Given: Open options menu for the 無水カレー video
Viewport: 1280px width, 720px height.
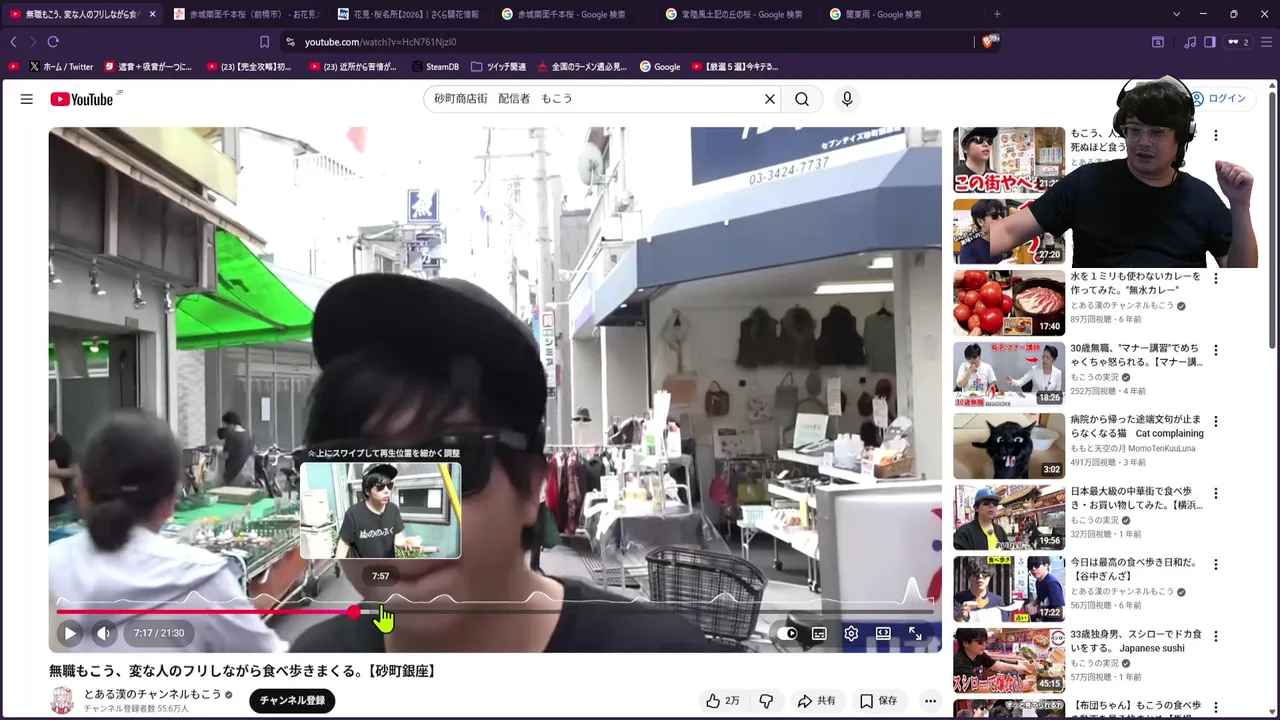Looking at the screenshot, I should click(1216, 279).
